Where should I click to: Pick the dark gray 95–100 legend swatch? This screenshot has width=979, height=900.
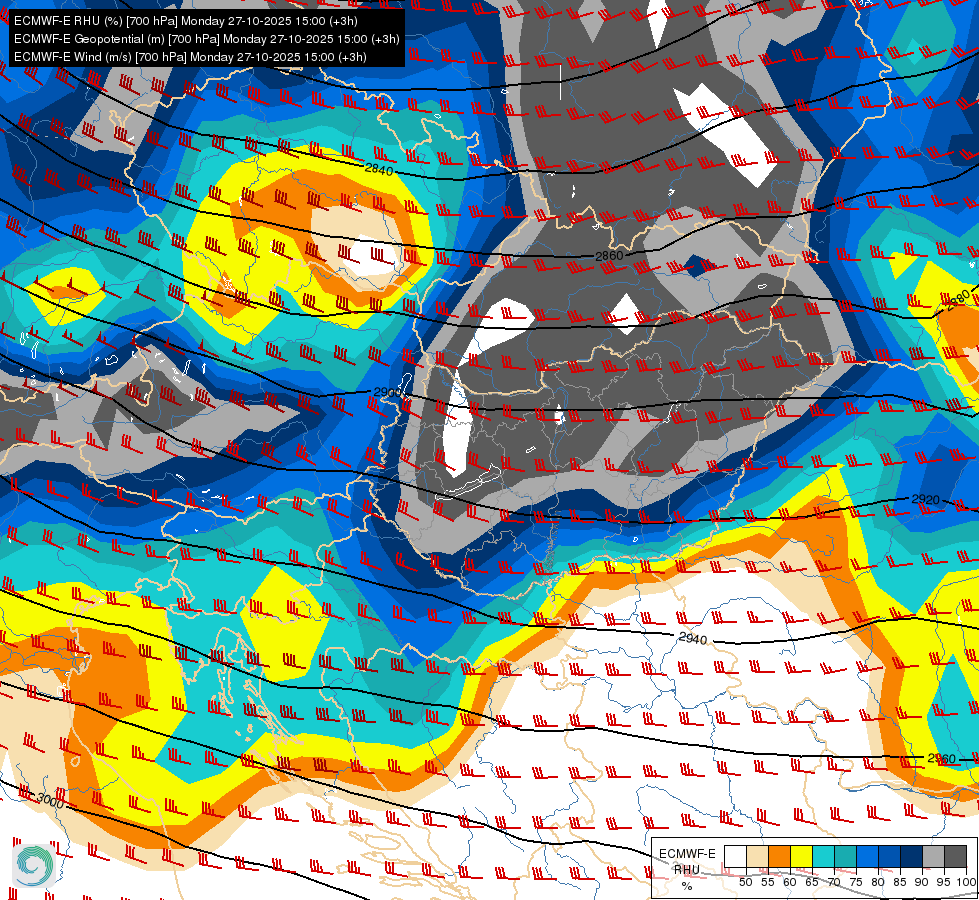[x=956, y=856]
